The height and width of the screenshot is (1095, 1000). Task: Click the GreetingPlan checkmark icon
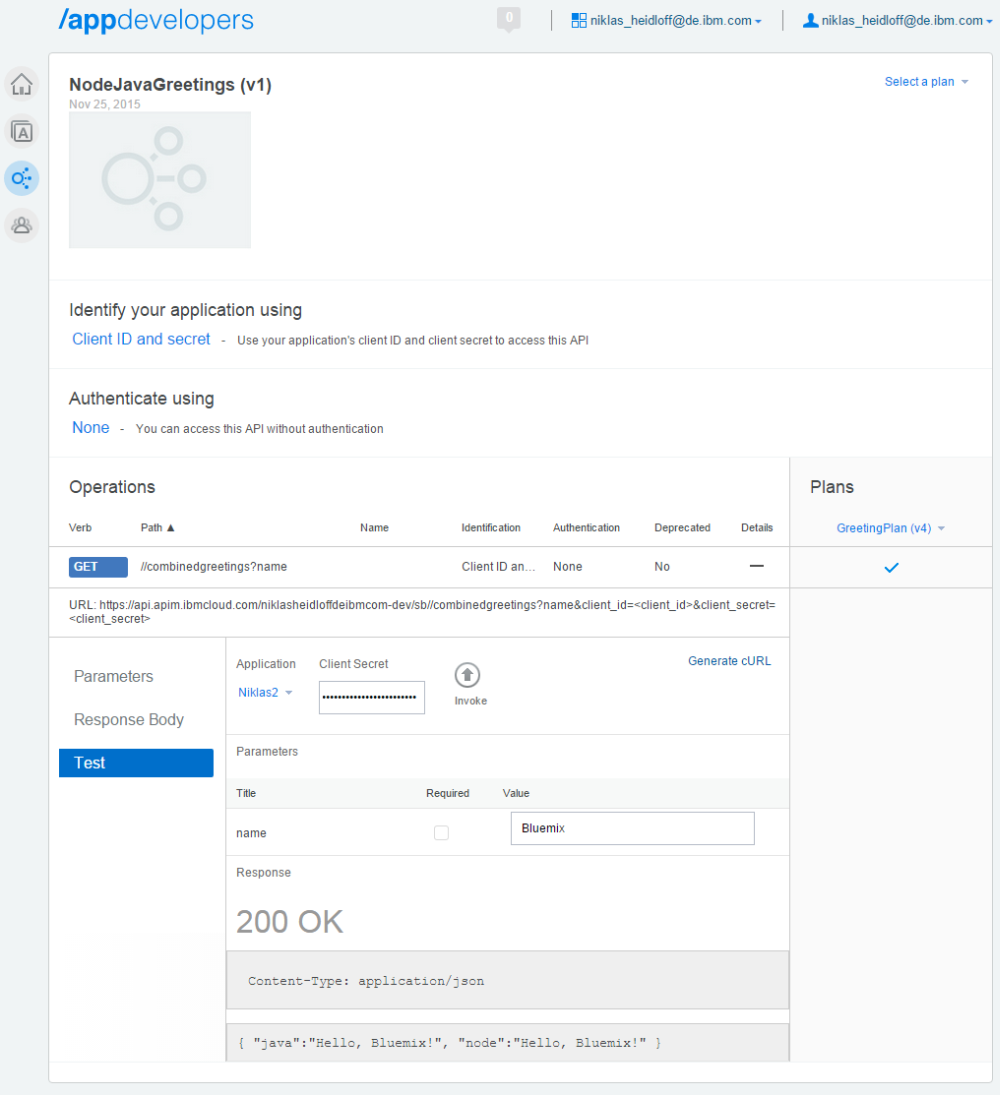point(891,568)
